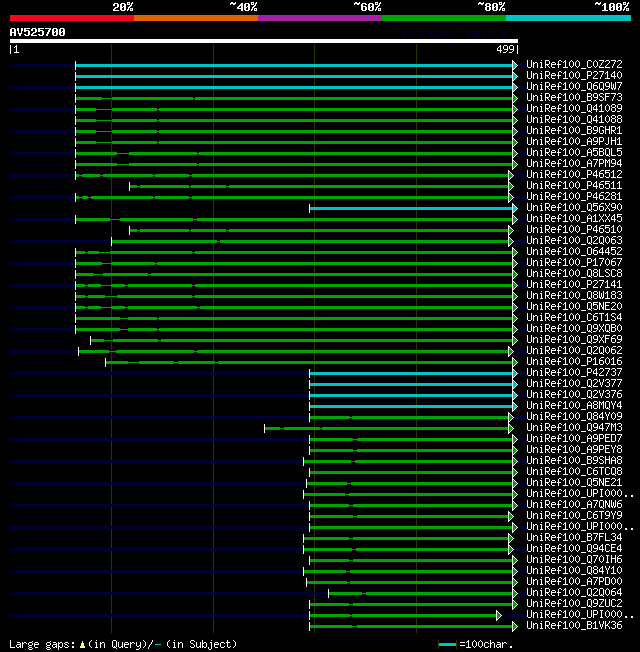Screen dimensions: 640x652
Task: Click the UniRef100_A1XX45 label
Action: pyautogui.click(x=574, y=219)
